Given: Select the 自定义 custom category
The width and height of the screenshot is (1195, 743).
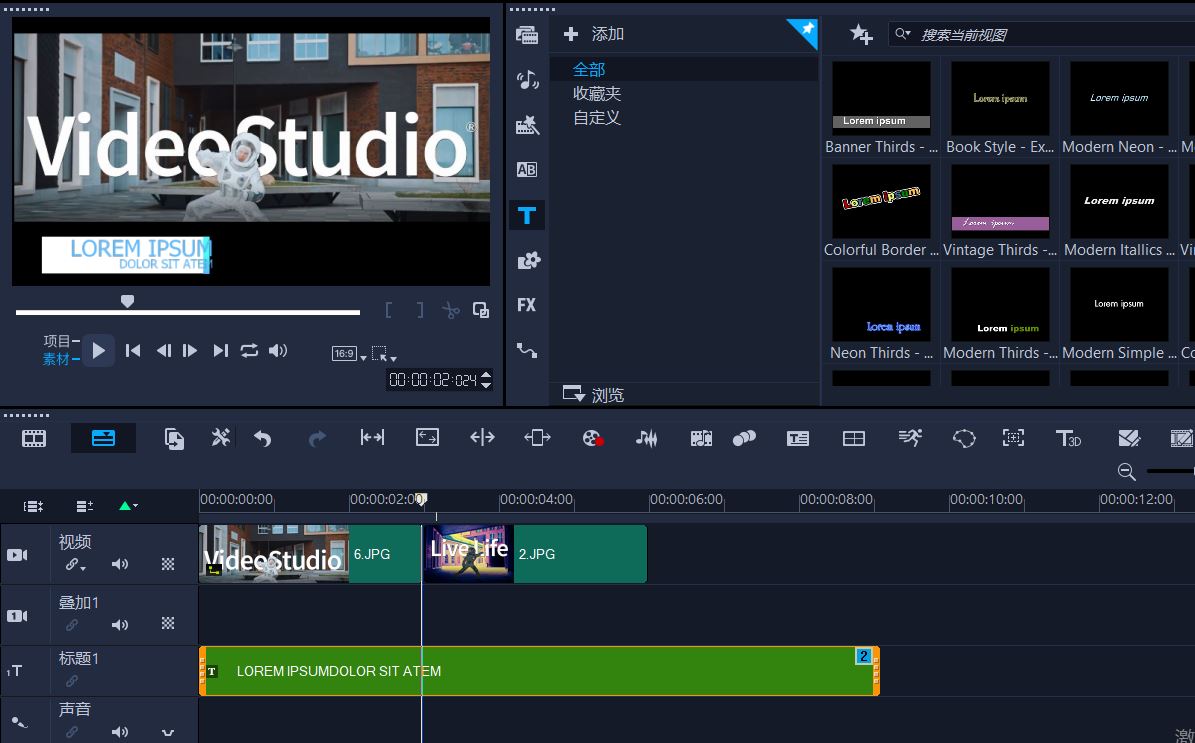Looking at the screenshot, I should point(597,118).
